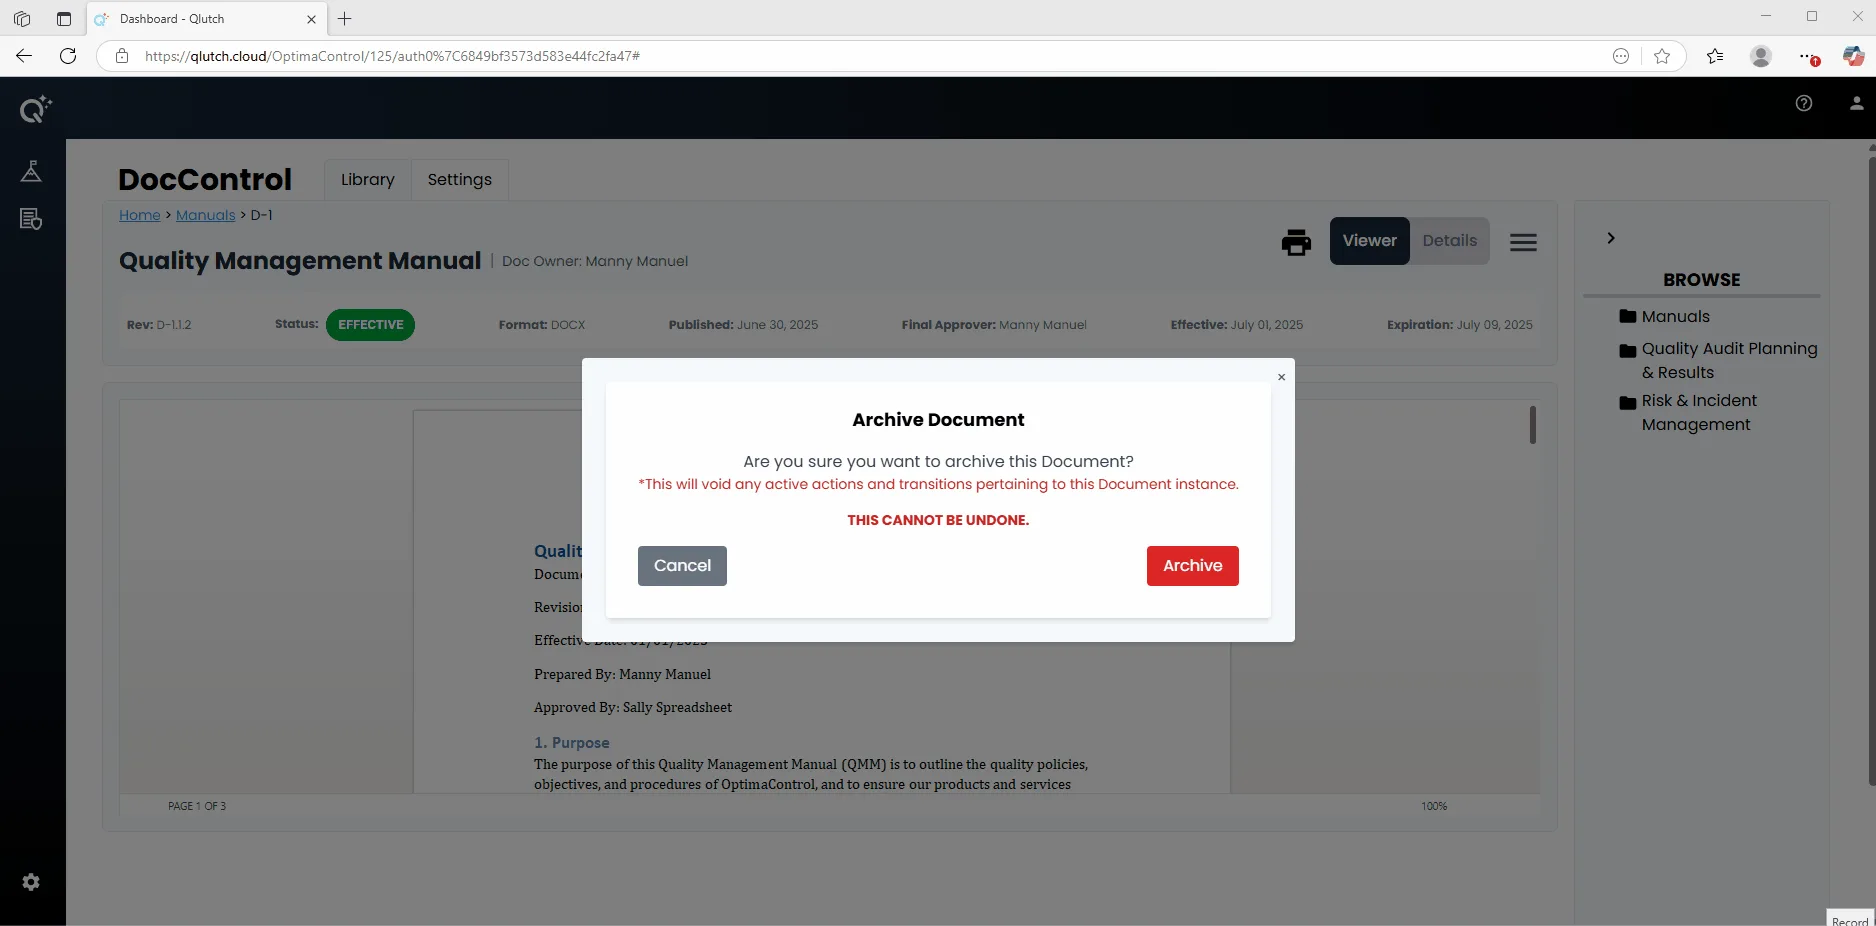Click the Cancel button
Image resolution: width=1876 pixels, height=926 pixels.
pyautogui.click(x=682, y=566)
